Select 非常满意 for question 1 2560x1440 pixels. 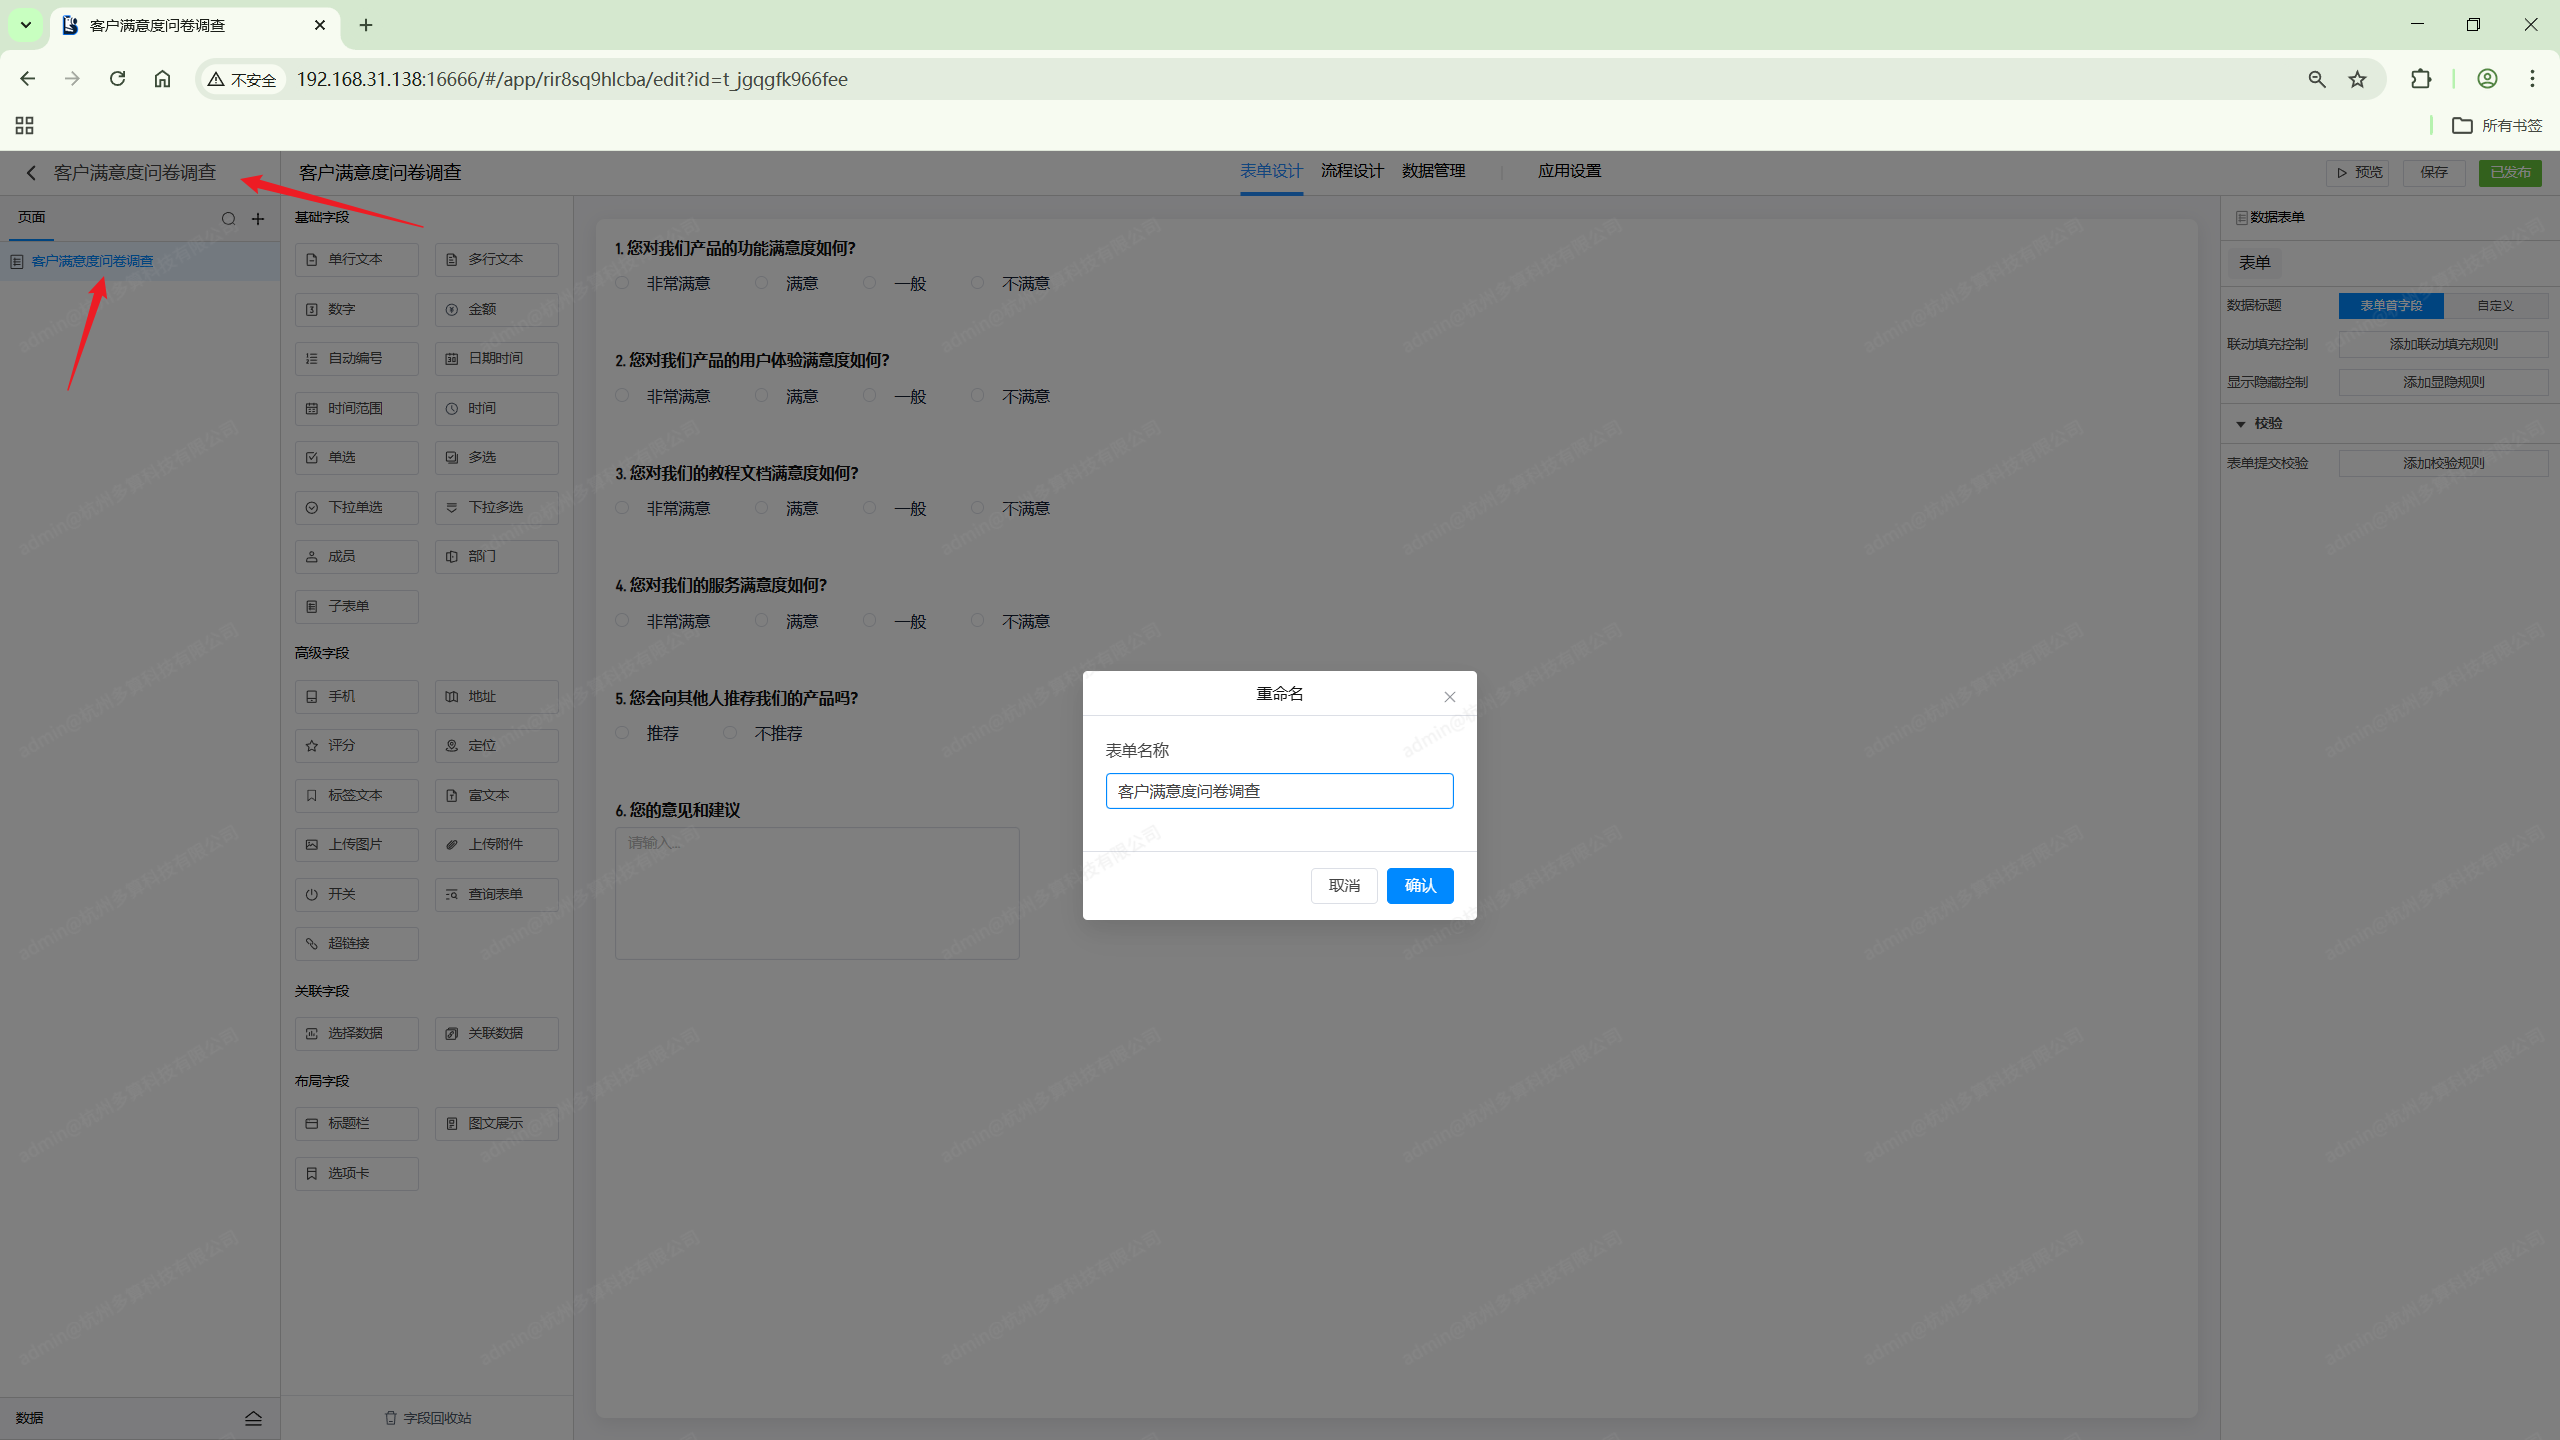[x=623, y=284]
